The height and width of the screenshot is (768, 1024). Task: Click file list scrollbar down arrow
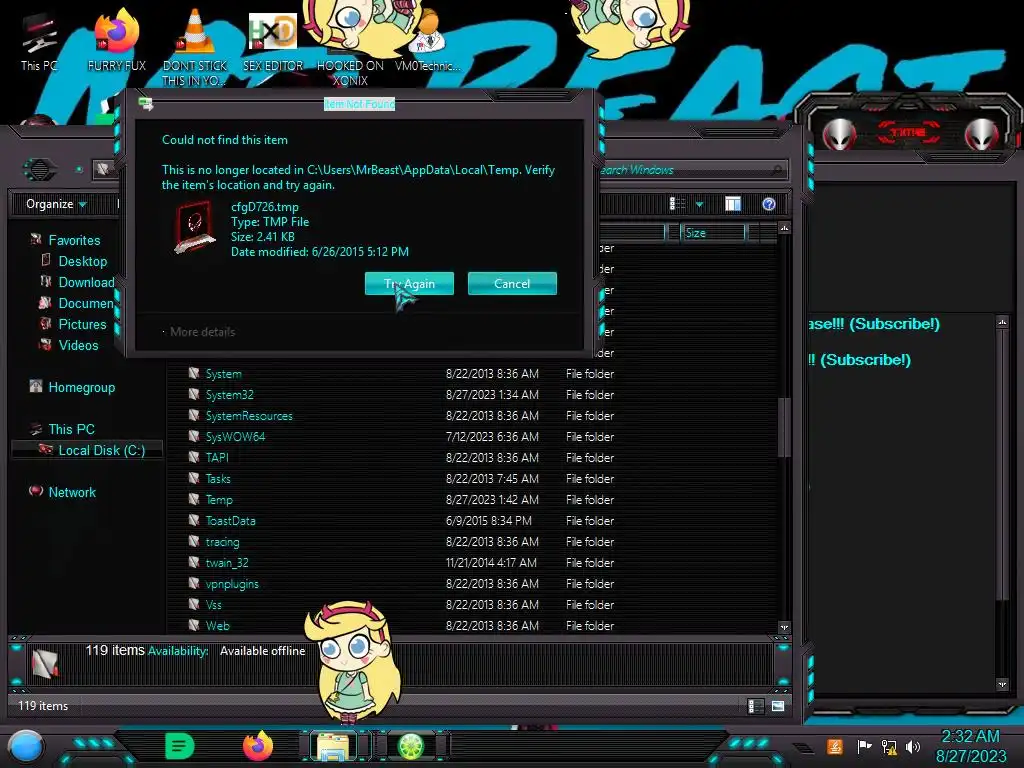tap(784, 627)
